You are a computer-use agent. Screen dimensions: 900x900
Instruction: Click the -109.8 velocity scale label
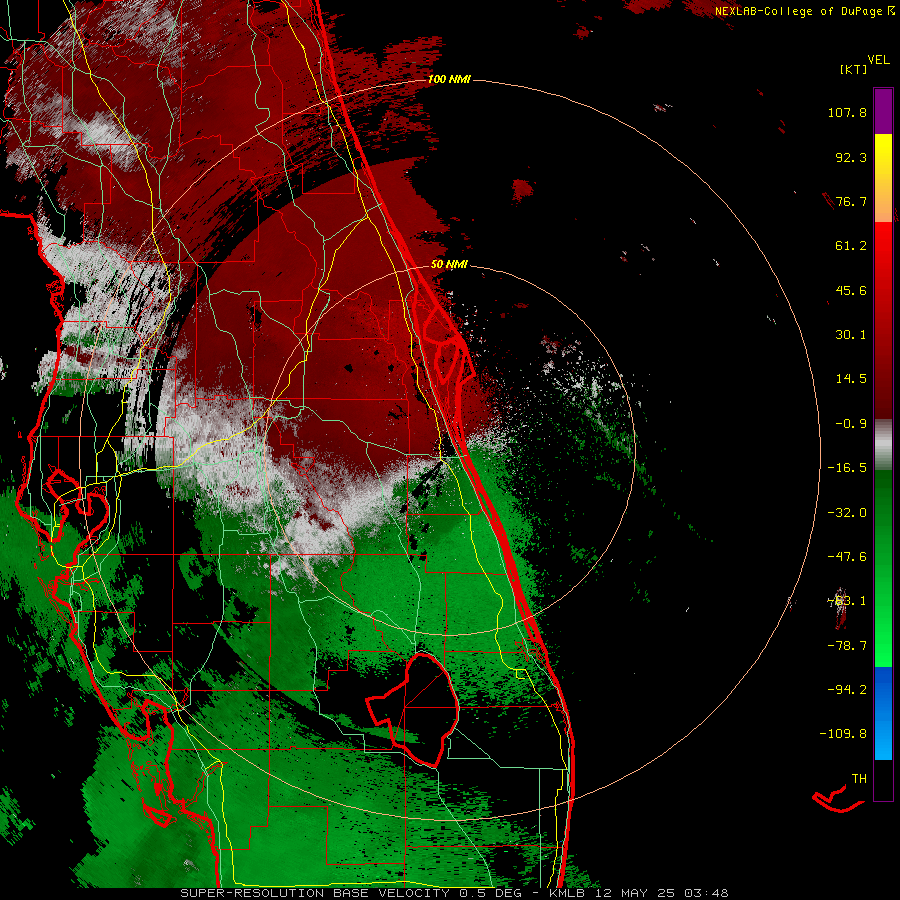pos(843,734)
